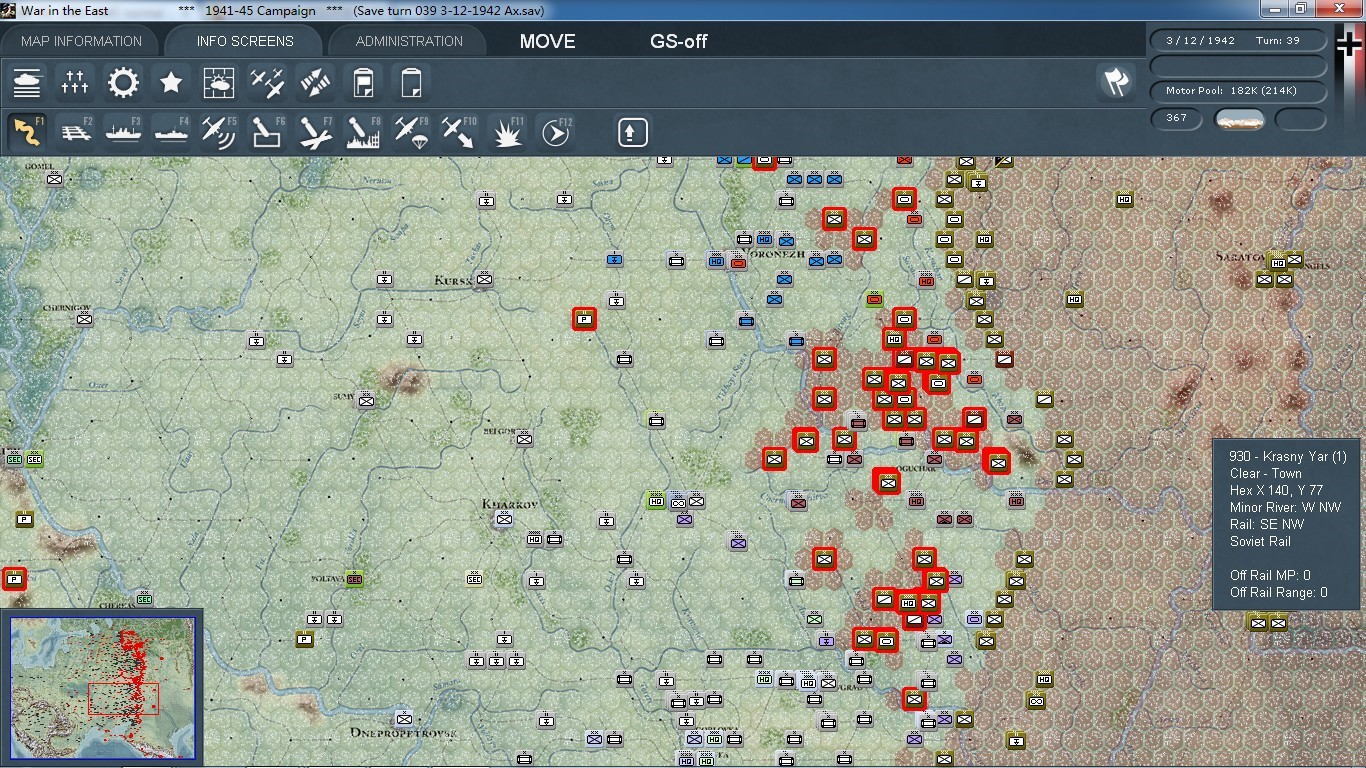
Task: Select the green SEC counter at Poltava
Action: (x=354, y=579)
